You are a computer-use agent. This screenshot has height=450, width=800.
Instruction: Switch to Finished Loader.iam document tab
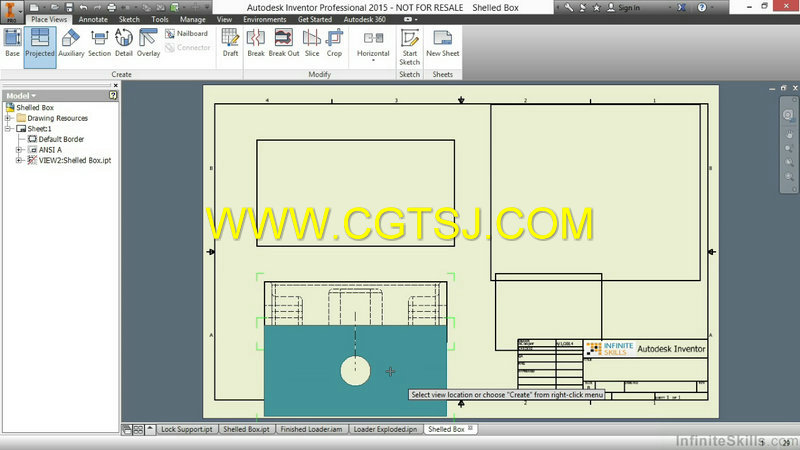(311, 430)
